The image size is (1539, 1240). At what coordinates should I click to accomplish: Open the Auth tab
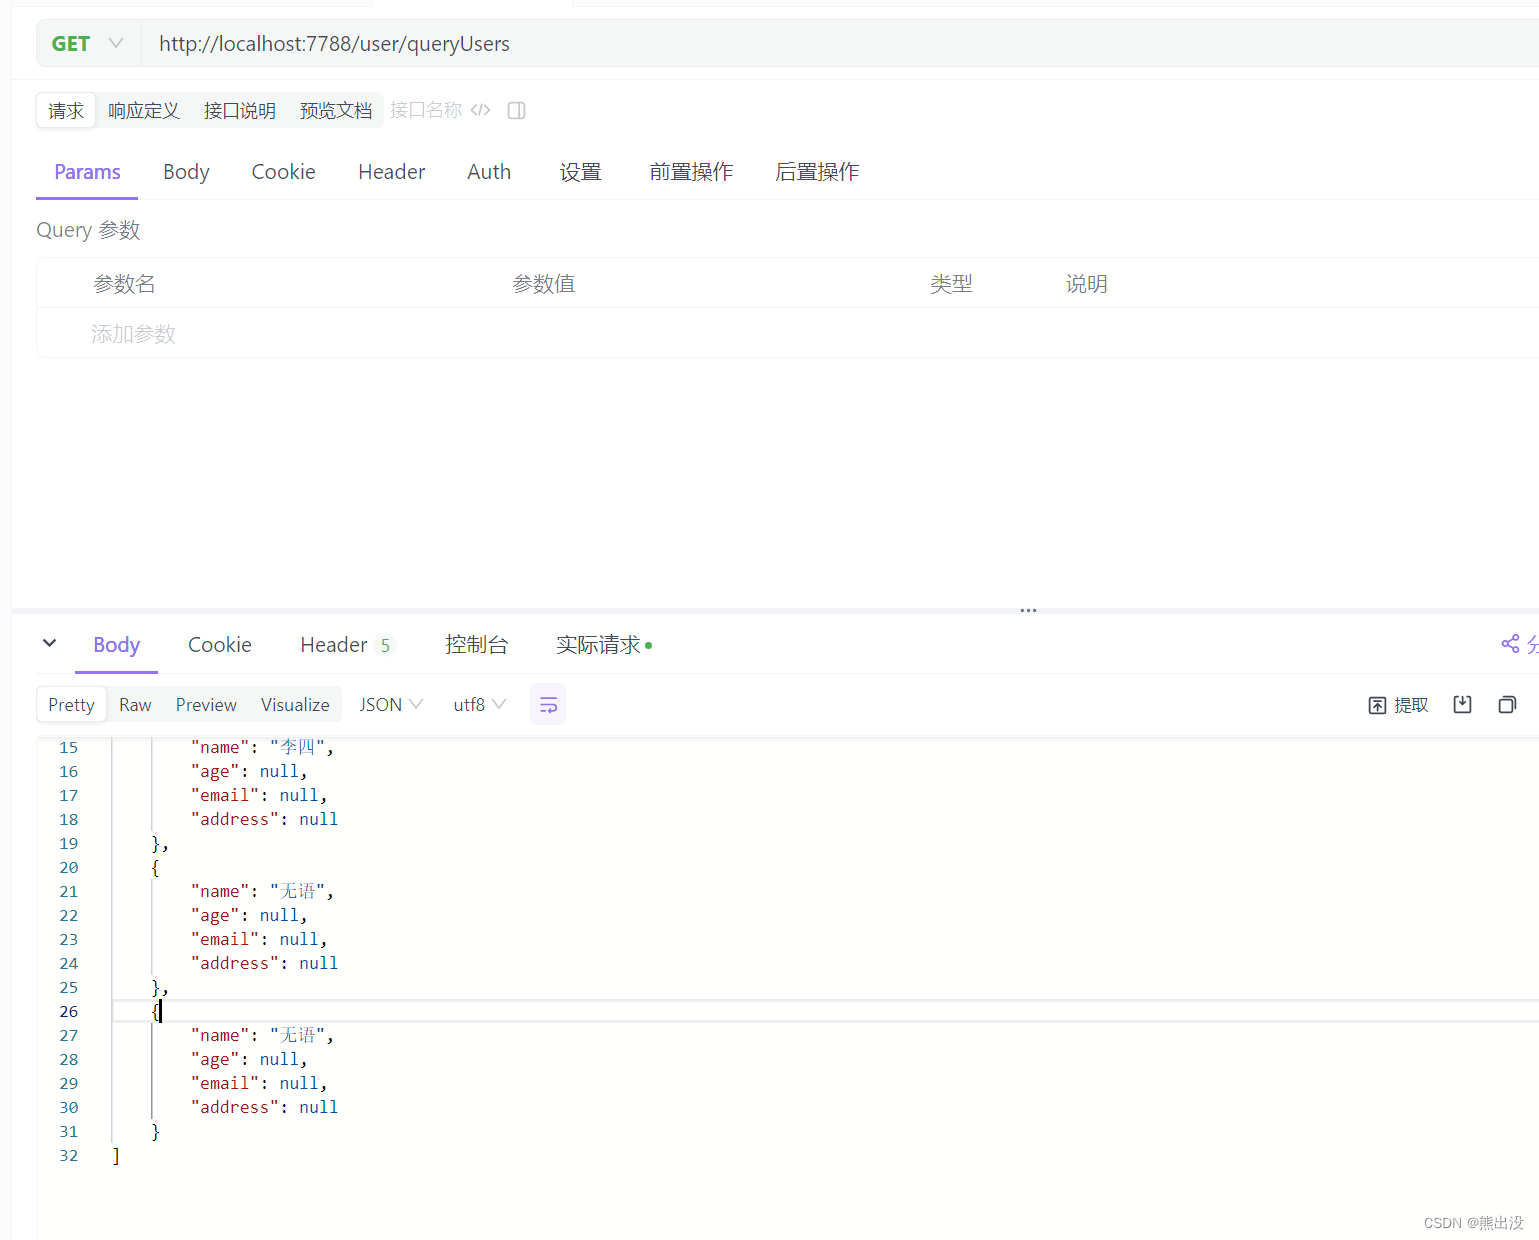pyautogui.click(x=489, y=172)
